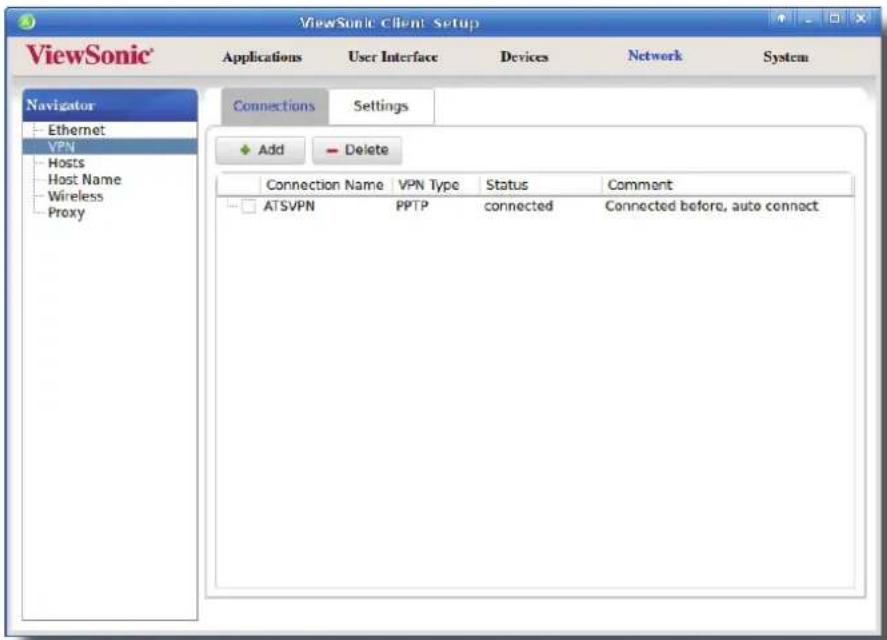Expand the ATSVPN row tree branch
This screenshot has width=887, height=640.
(x=231, y=206)
